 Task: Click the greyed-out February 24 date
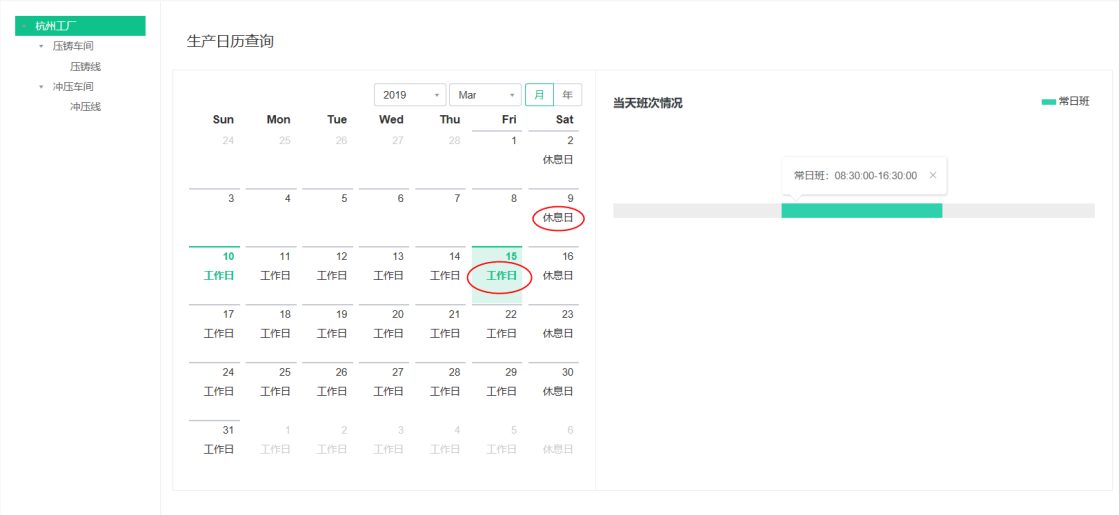coord(214,158)
